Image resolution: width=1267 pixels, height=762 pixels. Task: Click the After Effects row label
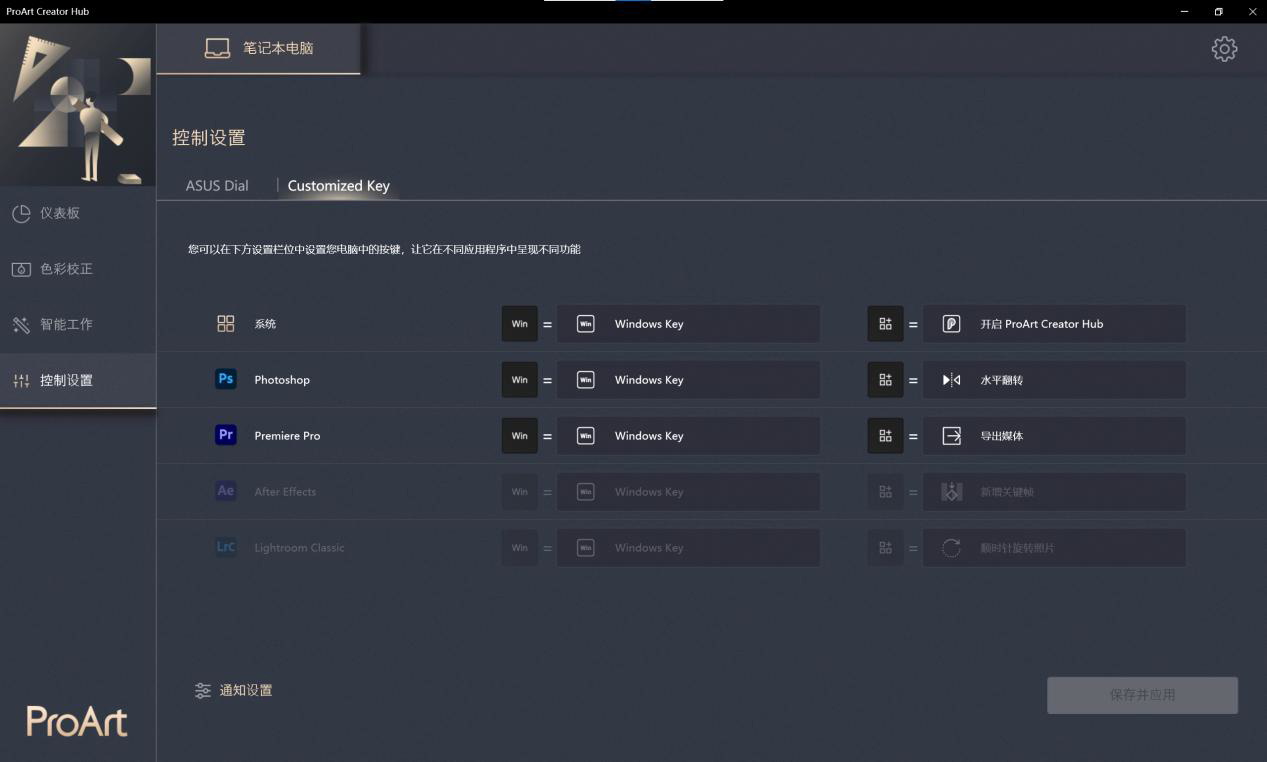(285, 492)
